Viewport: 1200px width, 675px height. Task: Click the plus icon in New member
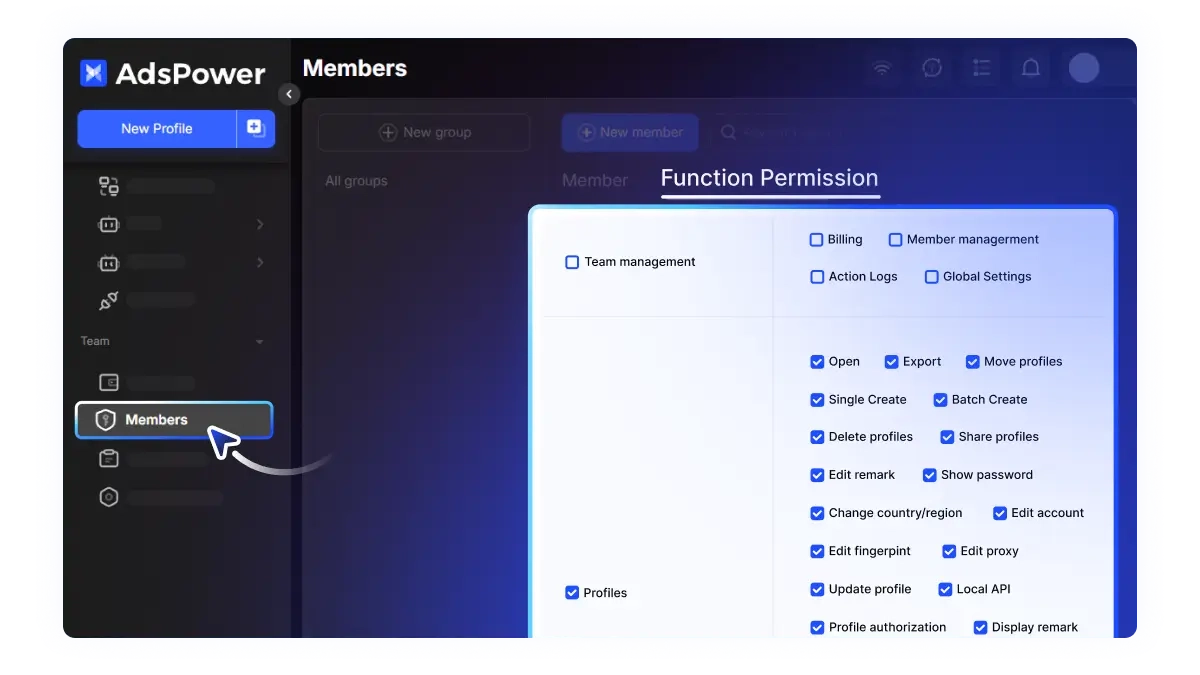[x=587, y=132]
